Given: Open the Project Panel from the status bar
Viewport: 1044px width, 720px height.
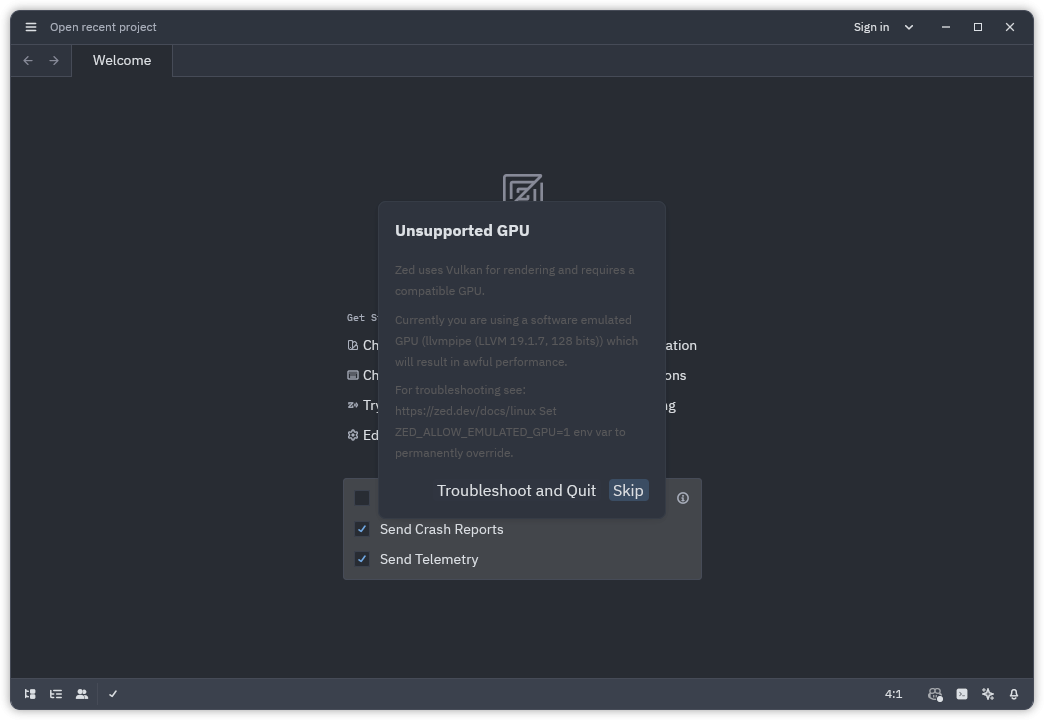Looking at the screenshot, I should tap(30, 694).
